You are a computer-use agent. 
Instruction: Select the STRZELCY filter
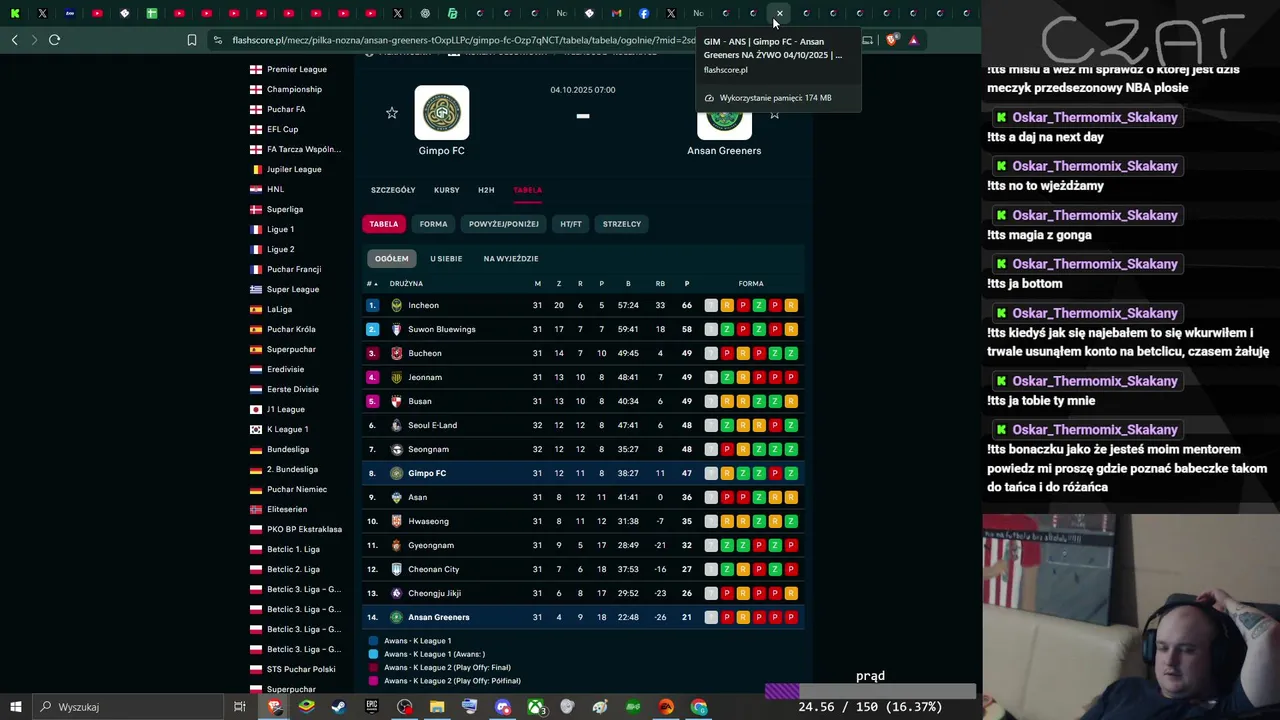622,224
